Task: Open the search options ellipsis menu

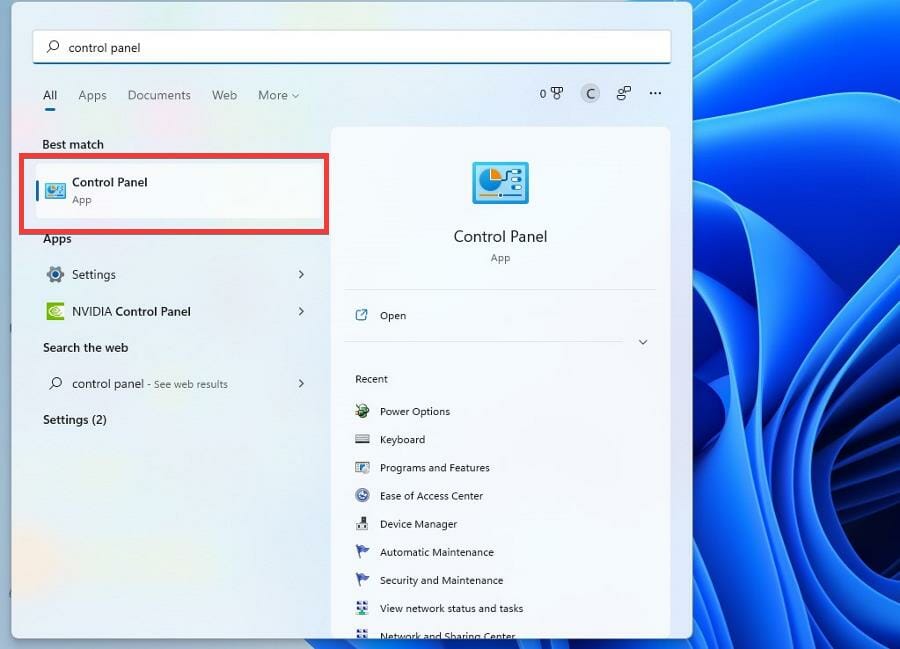Action: click(655, 93)
